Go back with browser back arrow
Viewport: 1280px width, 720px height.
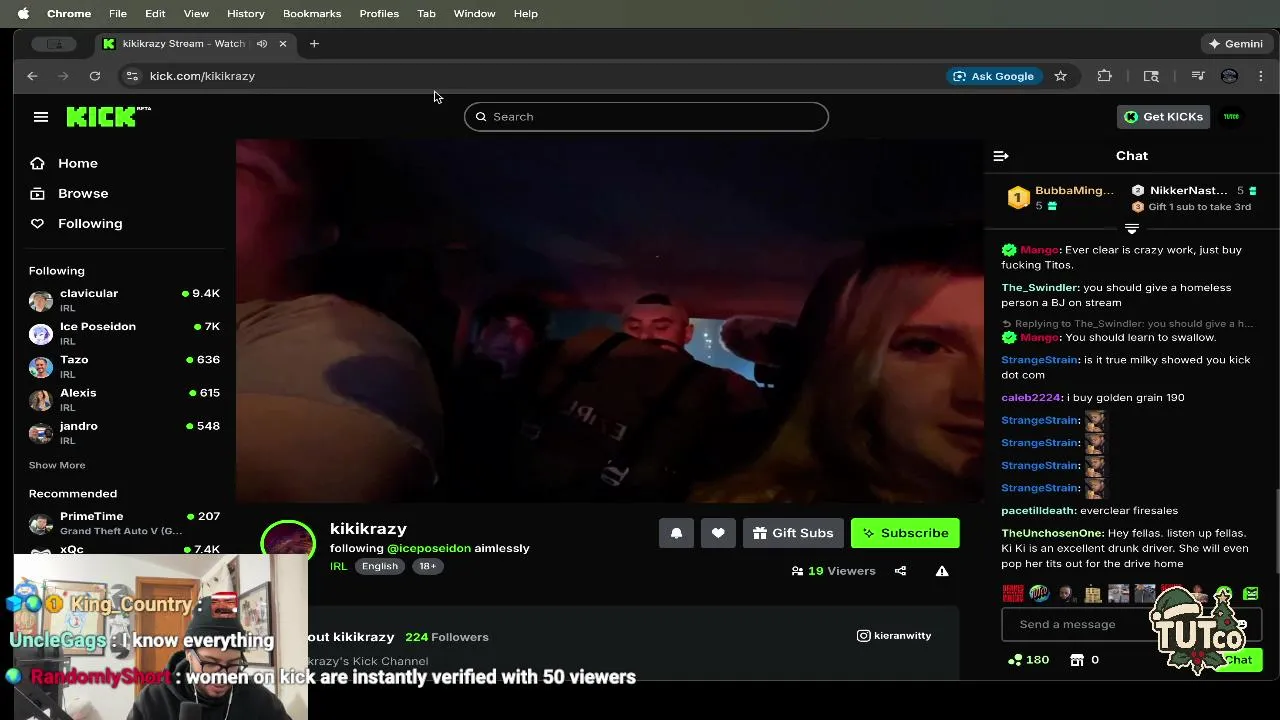(32, 76)
